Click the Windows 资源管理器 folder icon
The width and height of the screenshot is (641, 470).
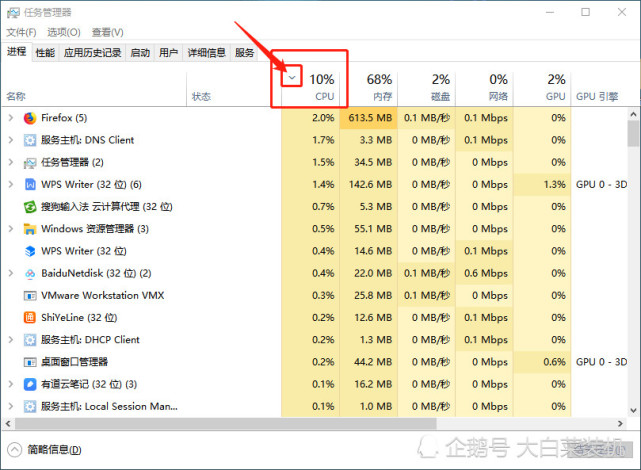[x=30, y=229]
